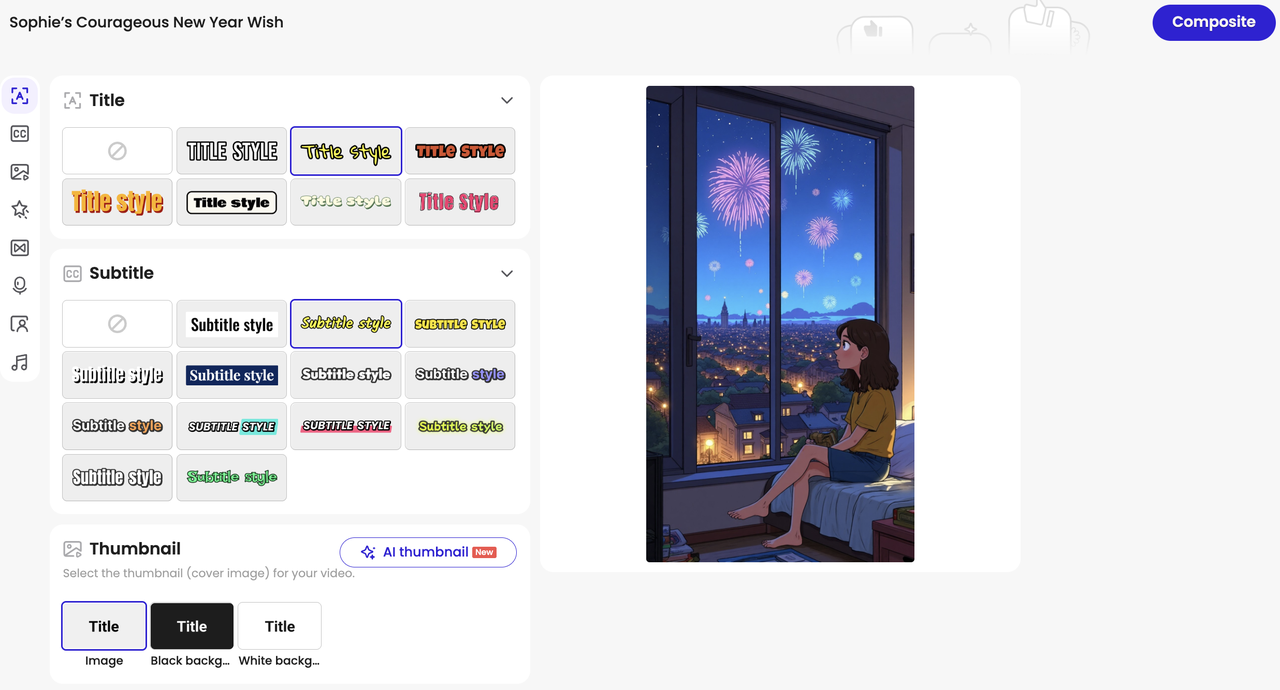
Task: Click the Composite button
Action: pos(1214,22)
